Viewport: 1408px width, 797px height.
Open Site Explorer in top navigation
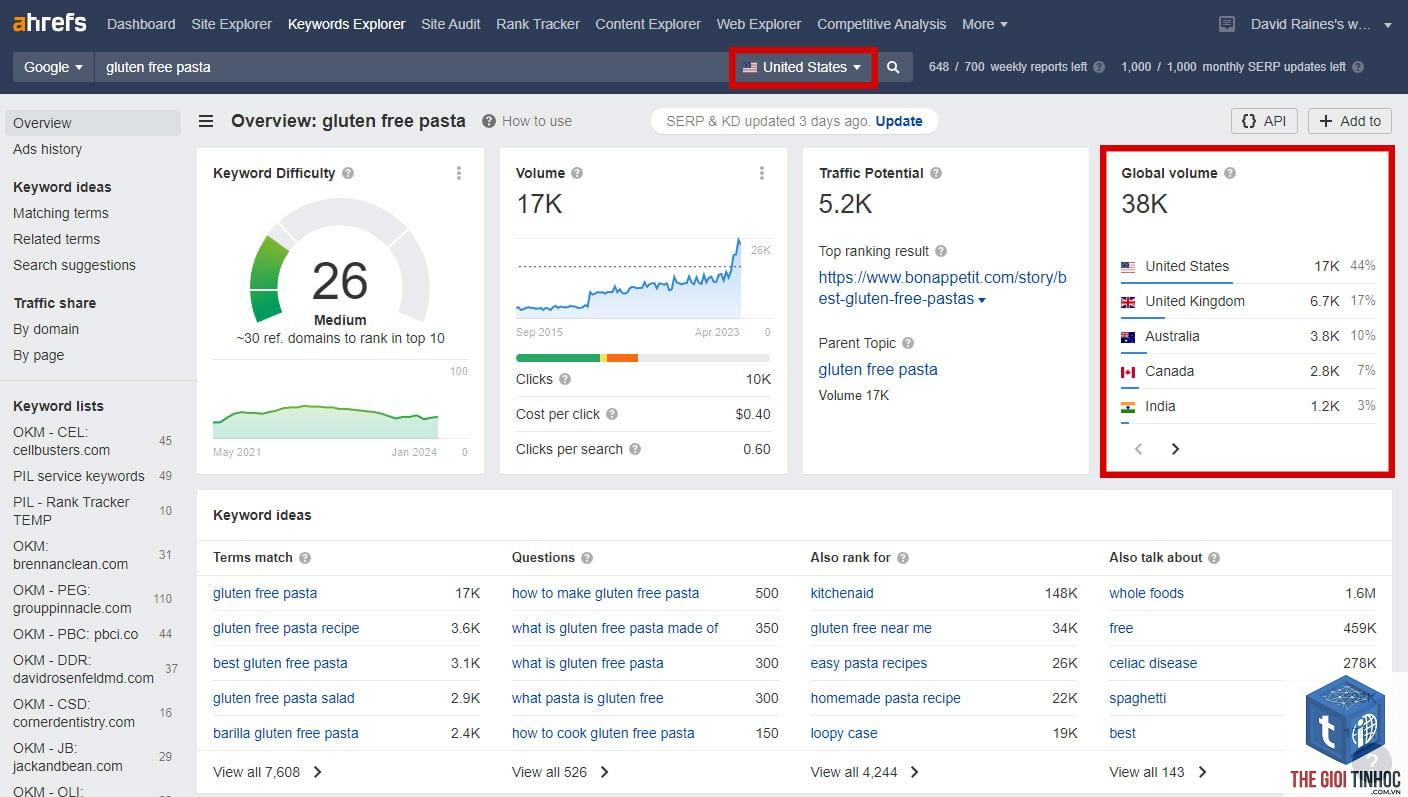pyautogui.click(x=231, y=24)
